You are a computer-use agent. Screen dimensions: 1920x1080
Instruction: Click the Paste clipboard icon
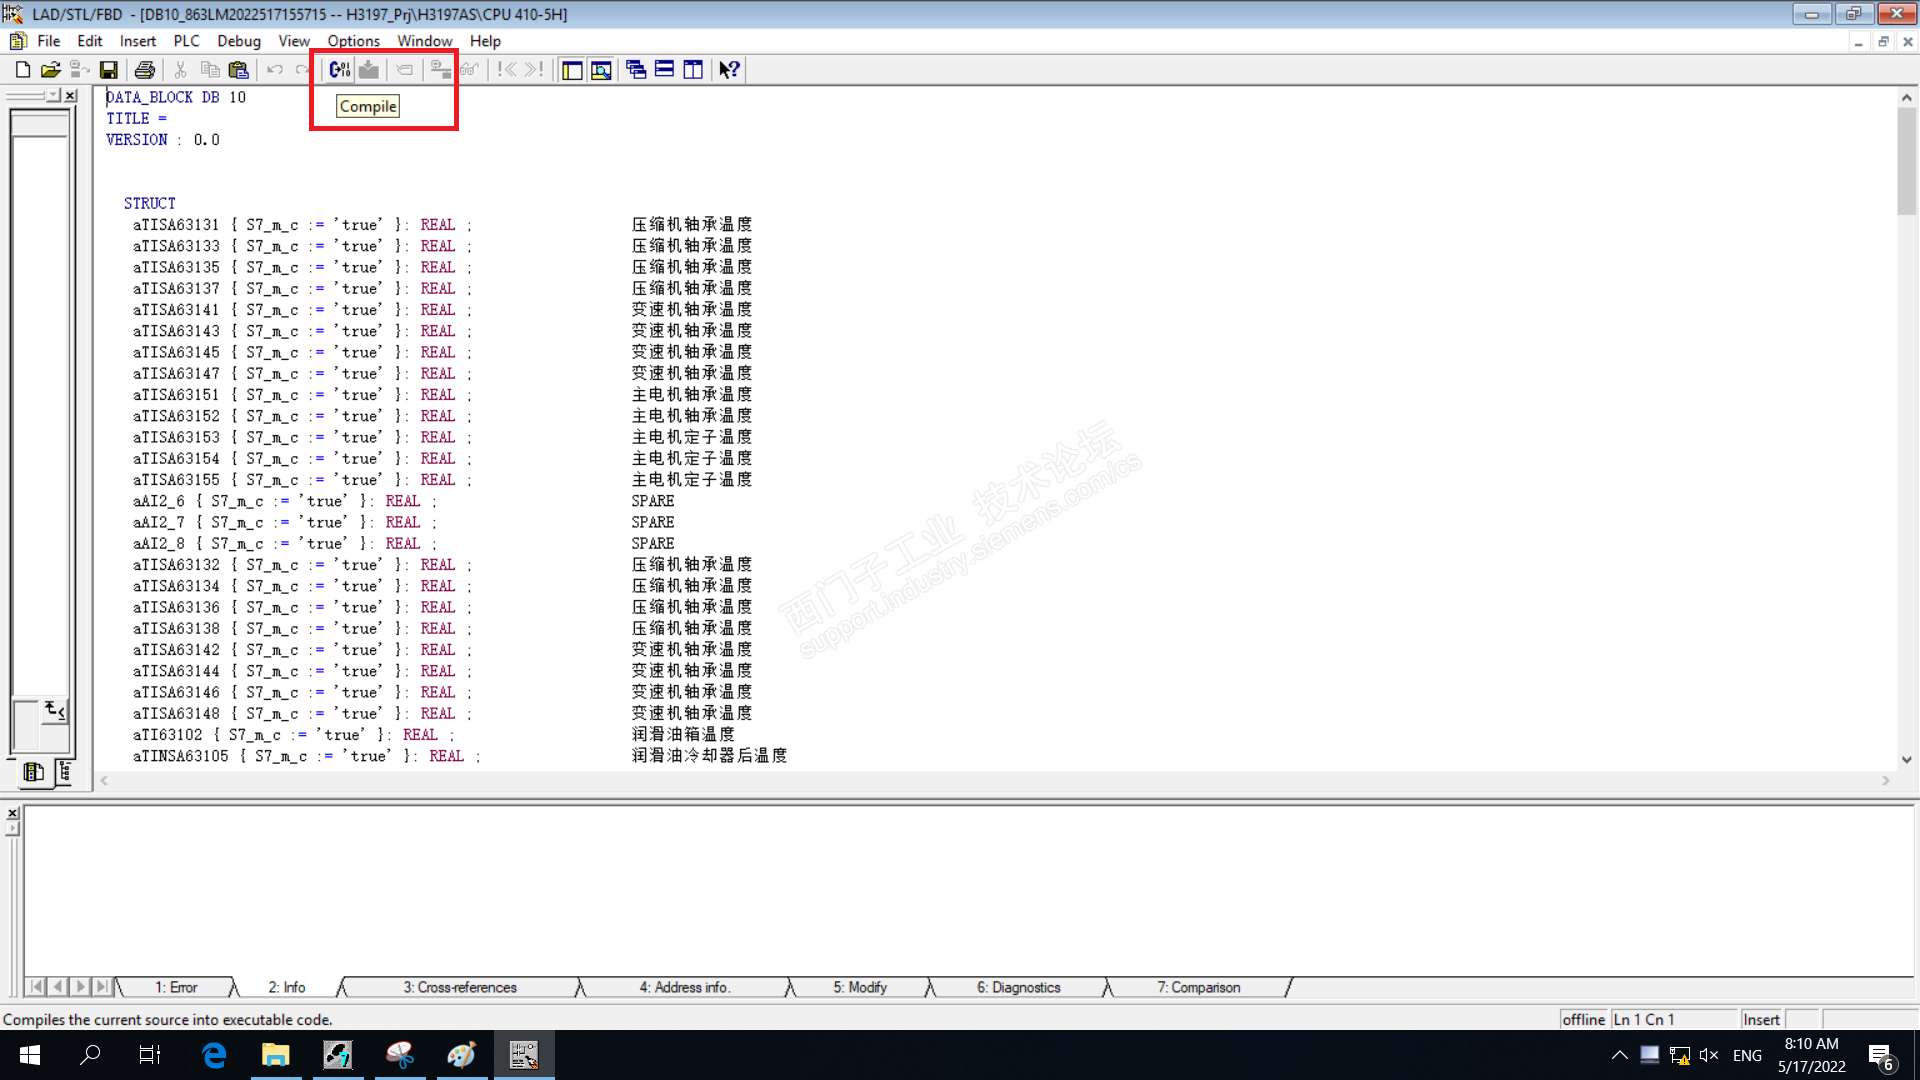pyautogui.click(x=238, y=70)
